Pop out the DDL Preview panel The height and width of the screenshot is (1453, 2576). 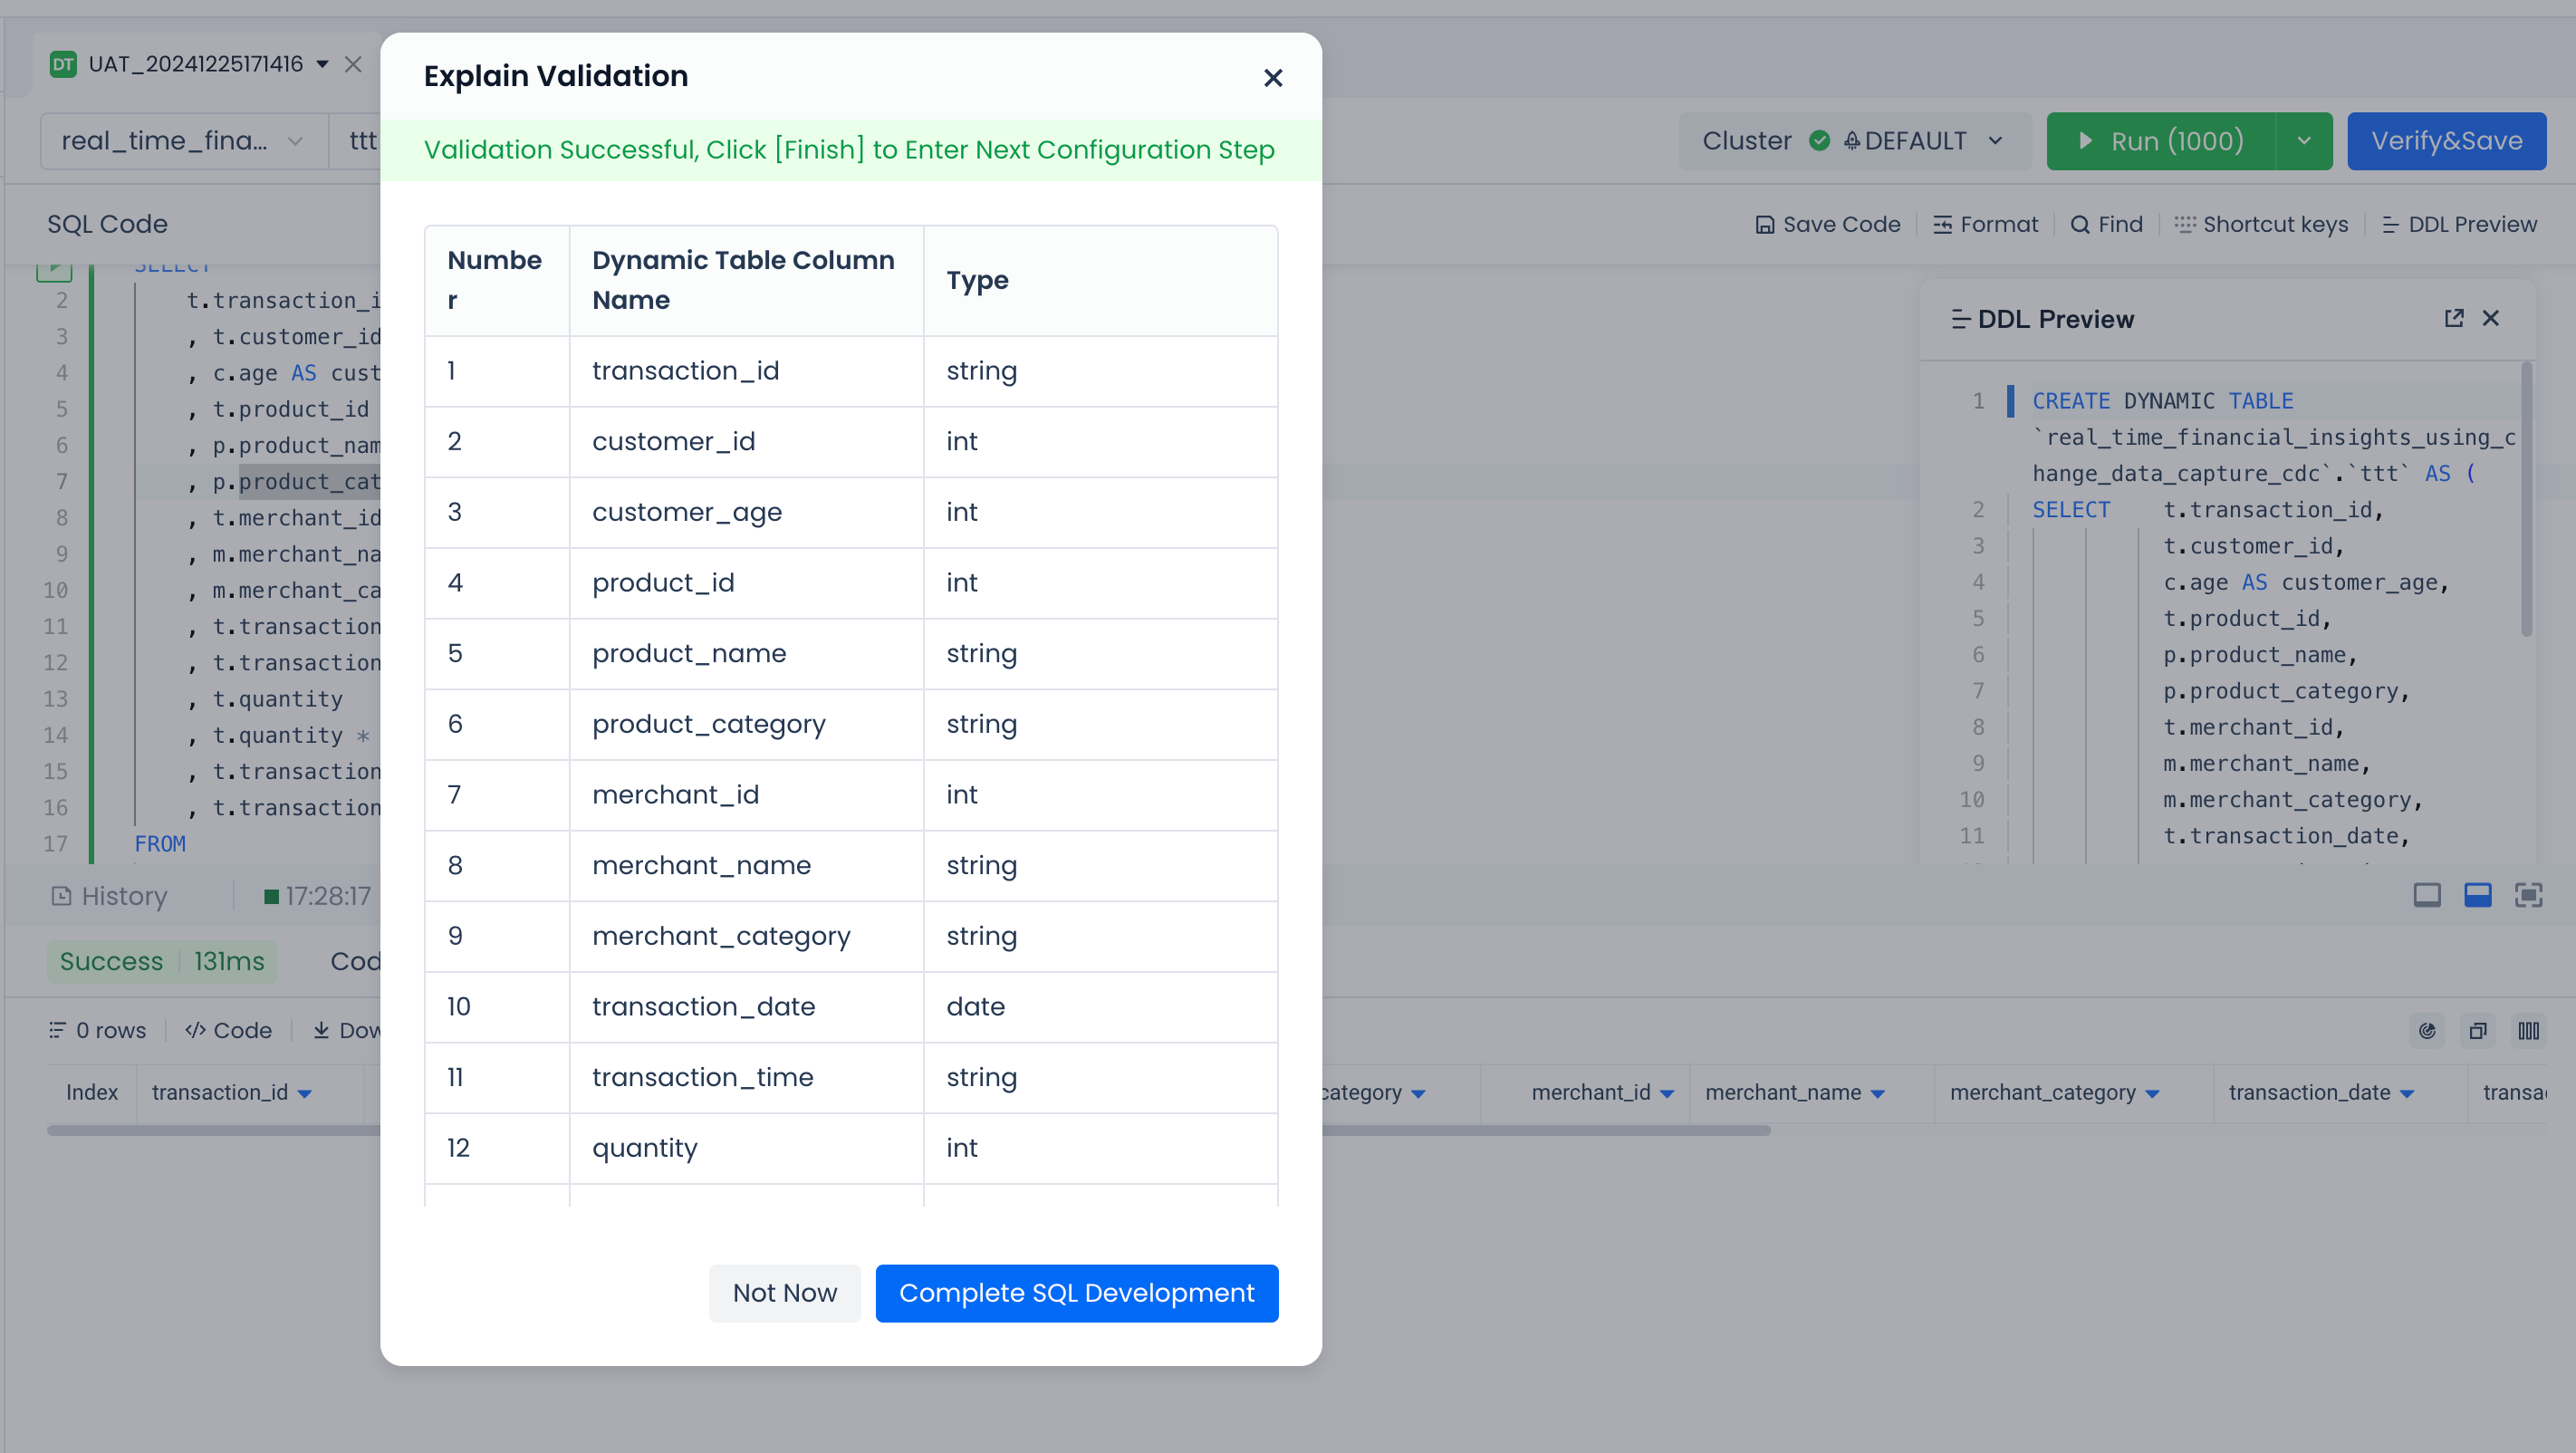2454,318
